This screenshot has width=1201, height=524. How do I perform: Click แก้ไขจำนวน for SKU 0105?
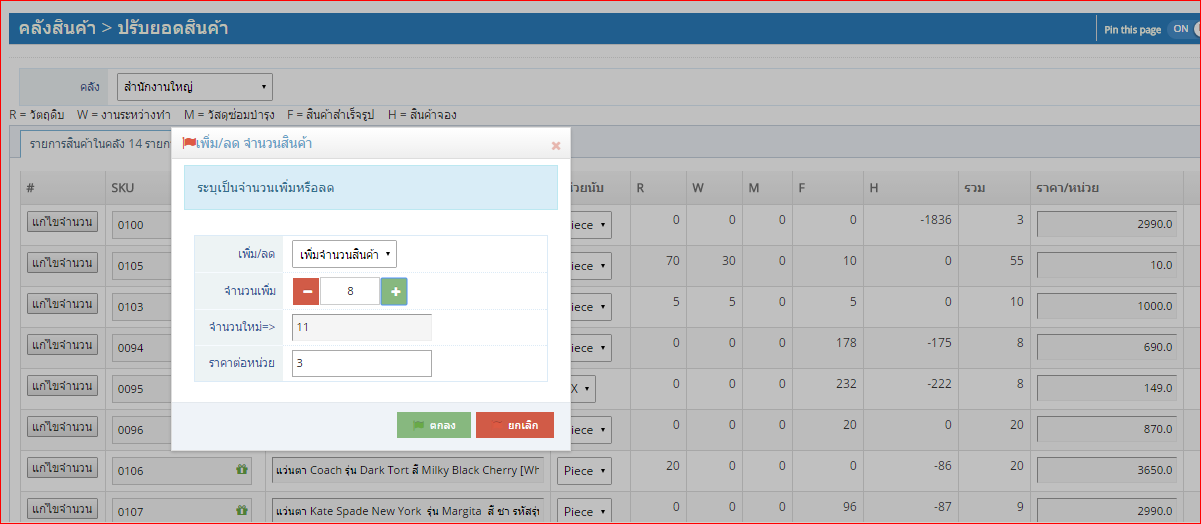63,263
